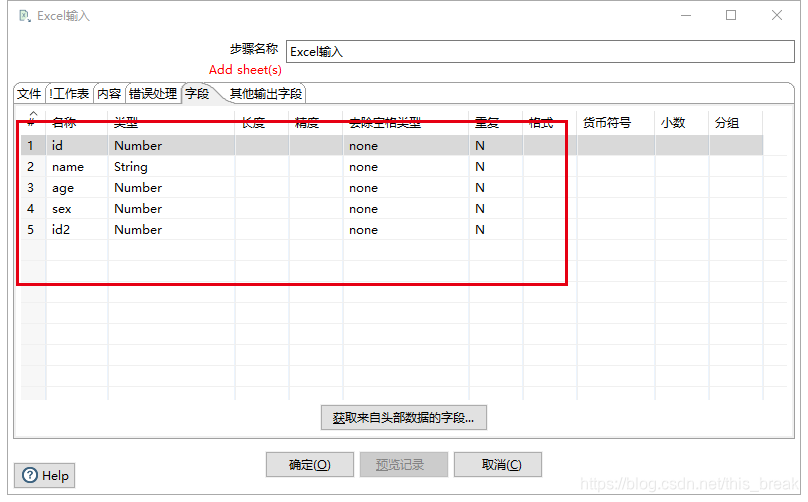Switch to the 文件 tab

click(29, 94)
